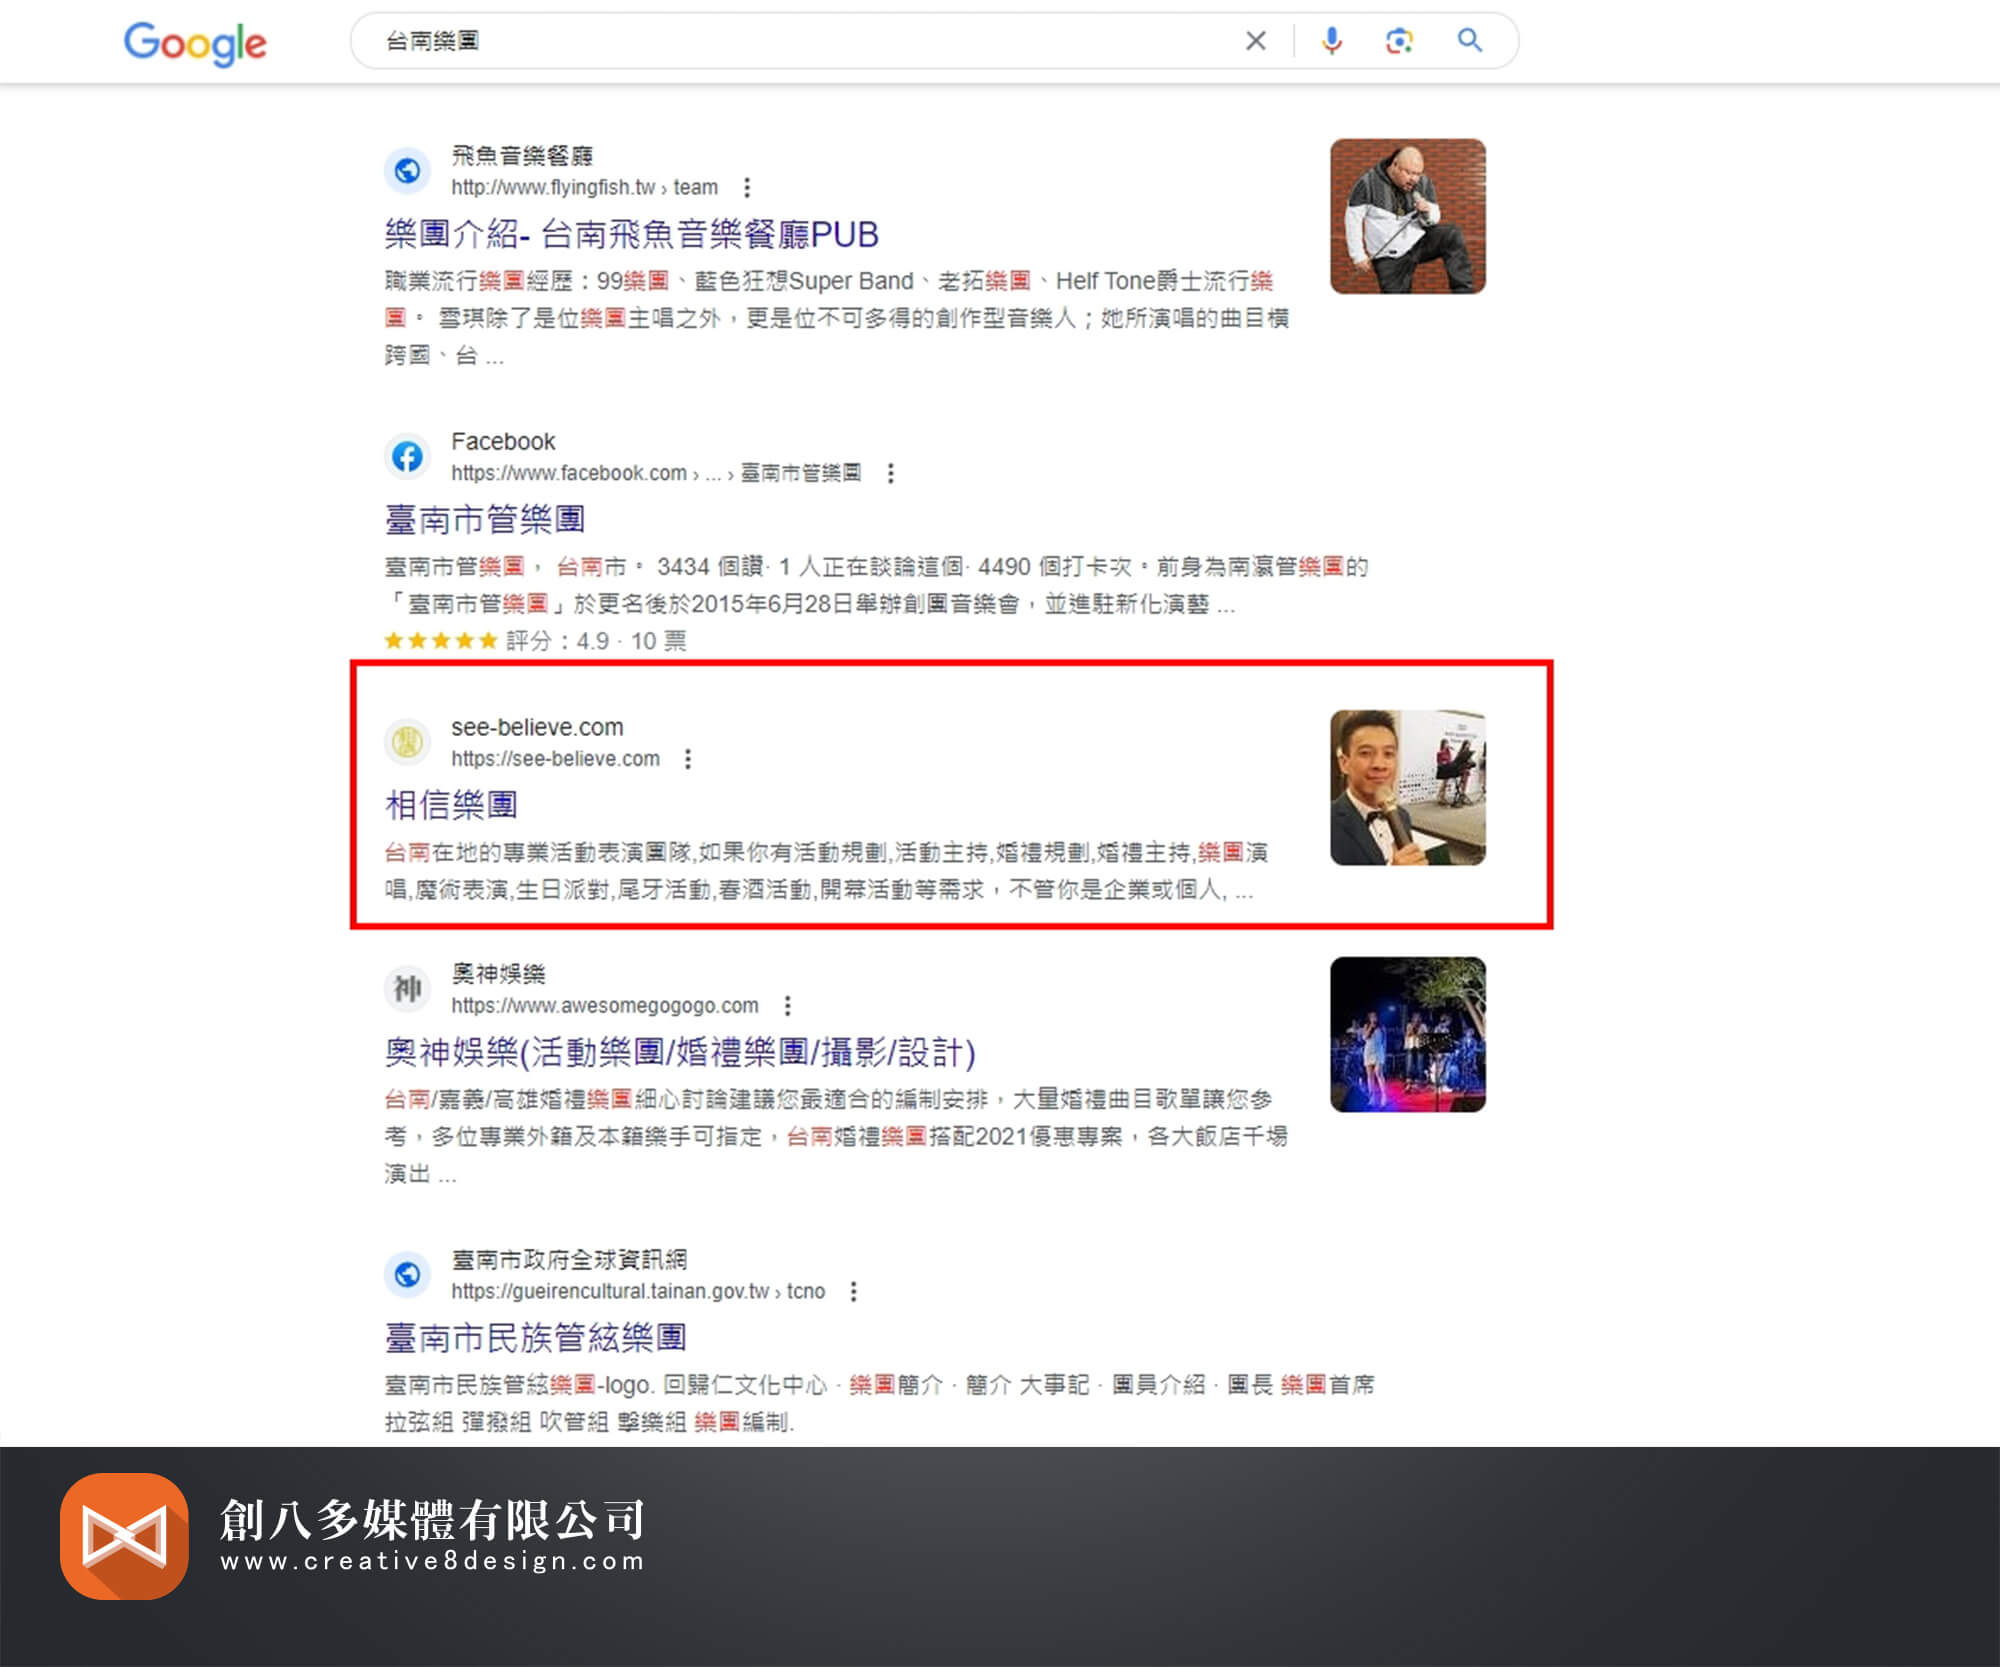Viewport: 2000px width, 1667px height.
Task: Open Google Lens image search icon
Action: (x=1399, y=41)
